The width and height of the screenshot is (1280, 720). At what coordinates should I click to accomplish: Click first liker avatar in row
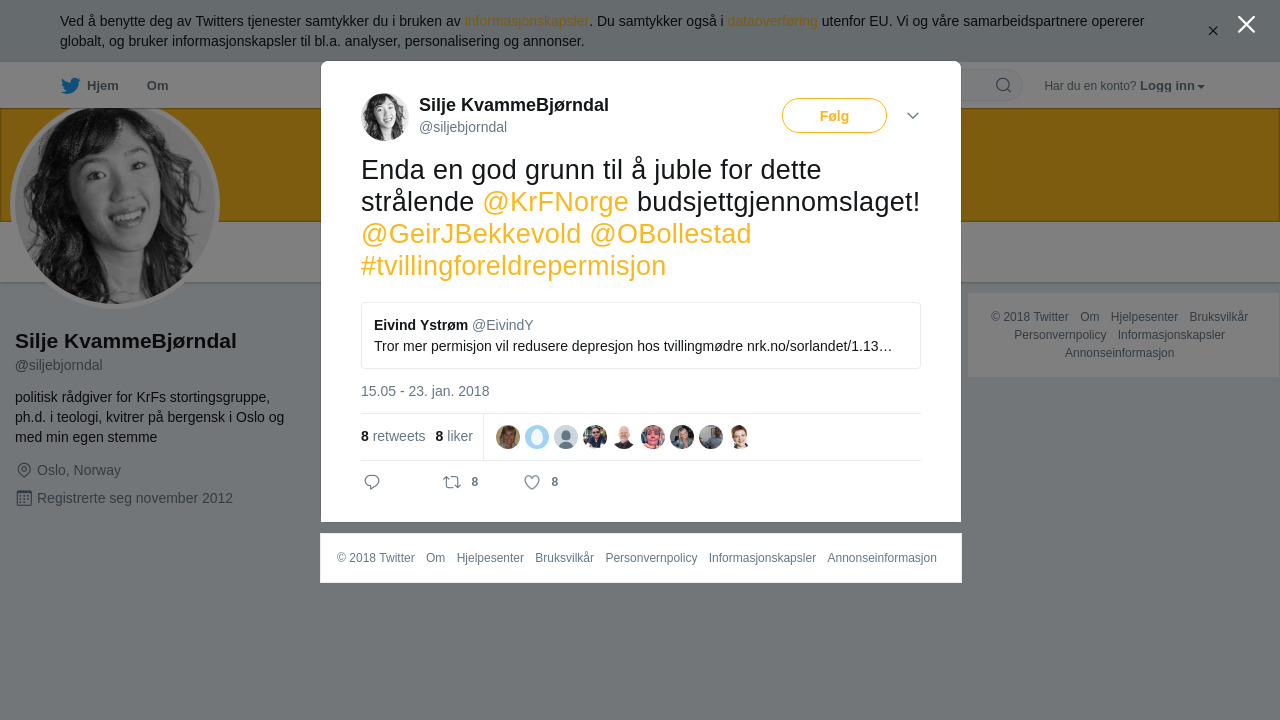[x=508, y=437]
